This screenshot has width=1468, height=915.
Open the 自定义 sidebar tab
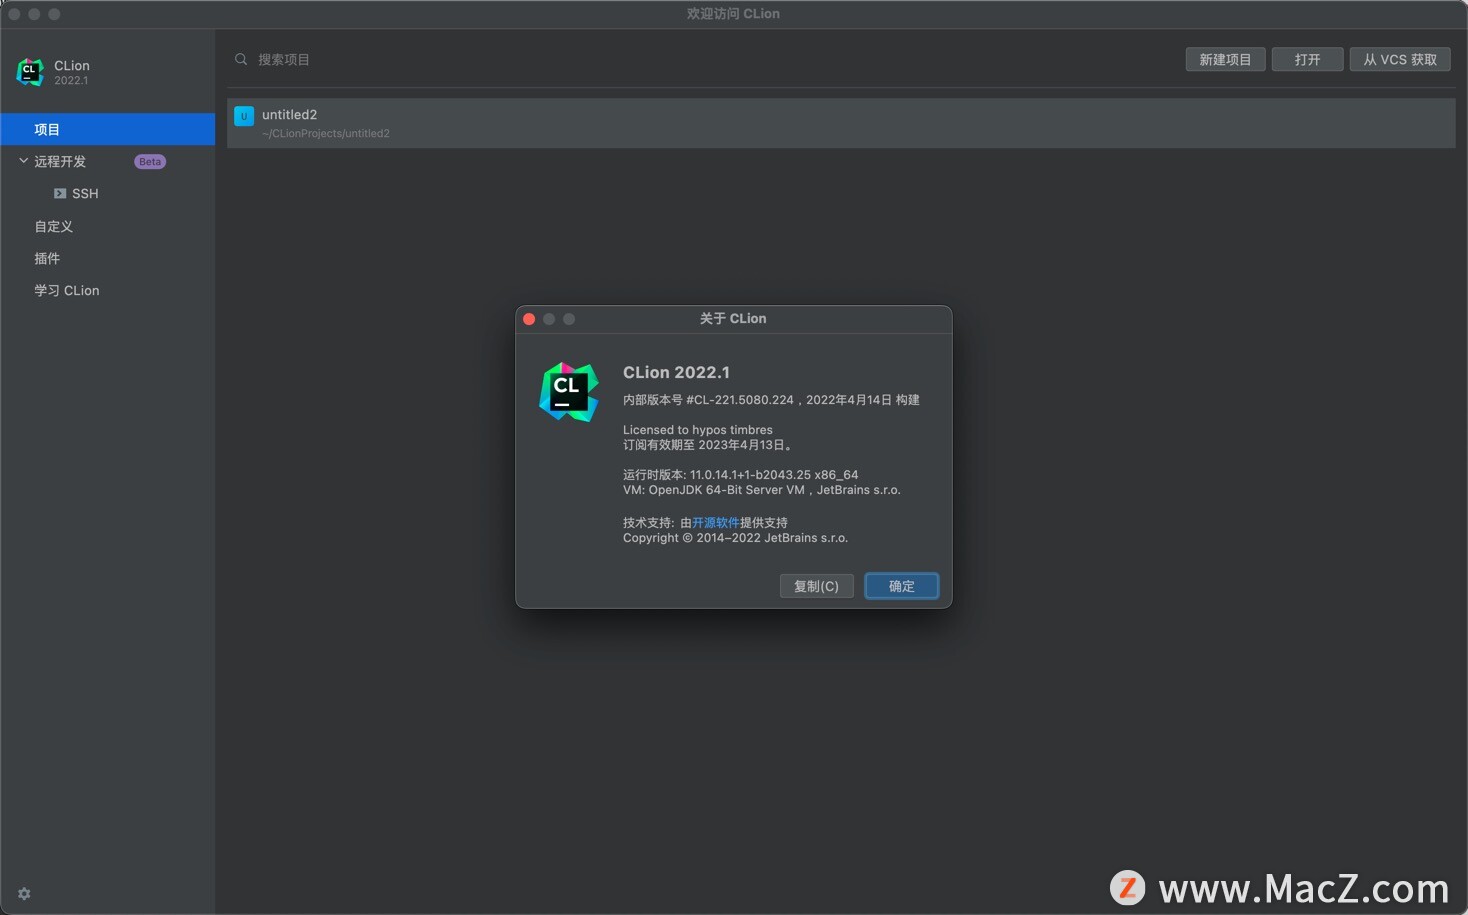[54, 227]
